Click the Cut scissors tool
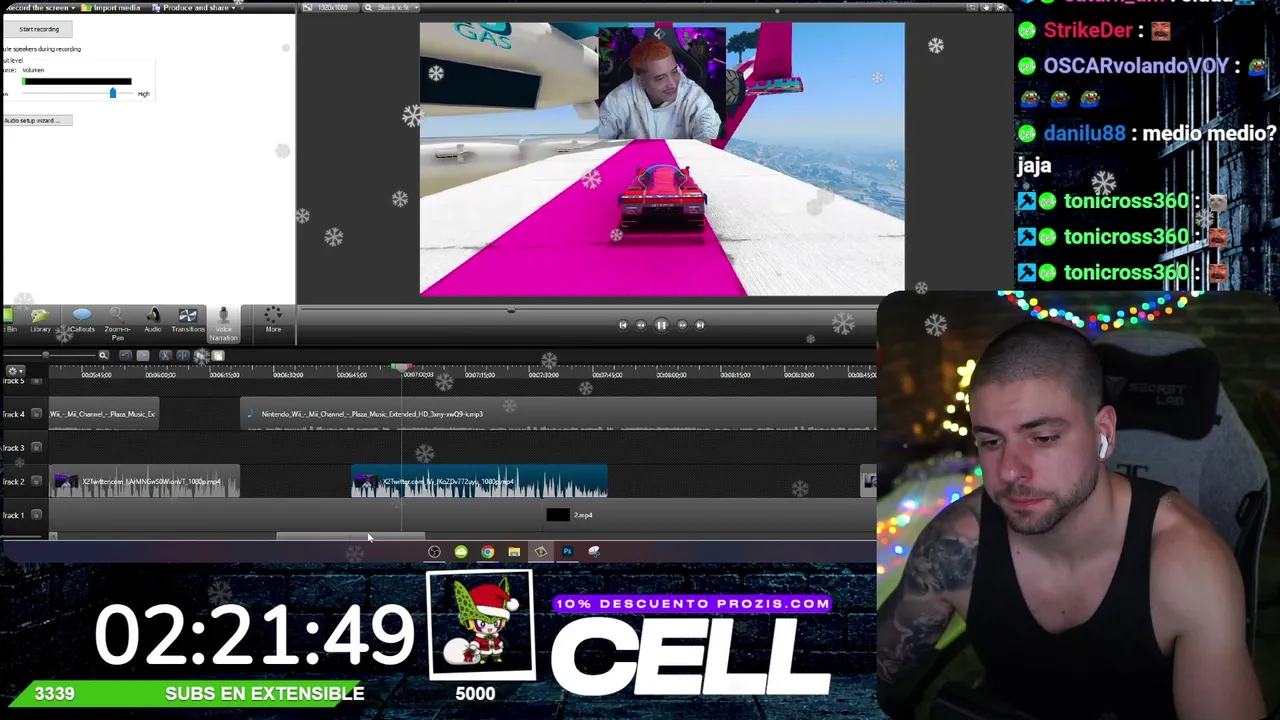1280x720 pixels. (165, 355)
